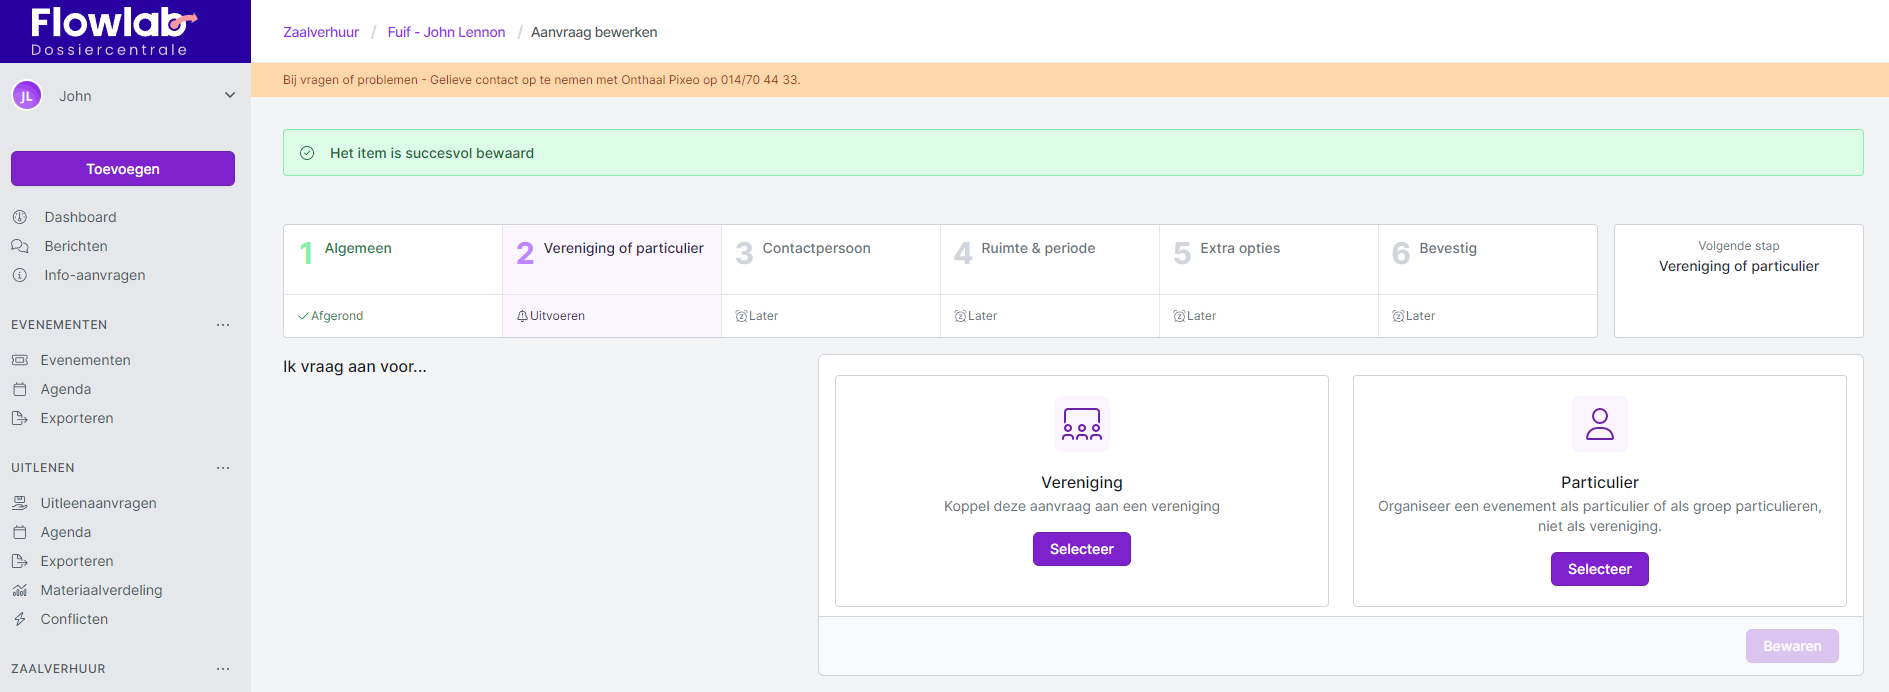Open the Zaalverhuur section options menu
Image resolution: width=1889 pixels, height=692 pixels.
pos(223,669)
